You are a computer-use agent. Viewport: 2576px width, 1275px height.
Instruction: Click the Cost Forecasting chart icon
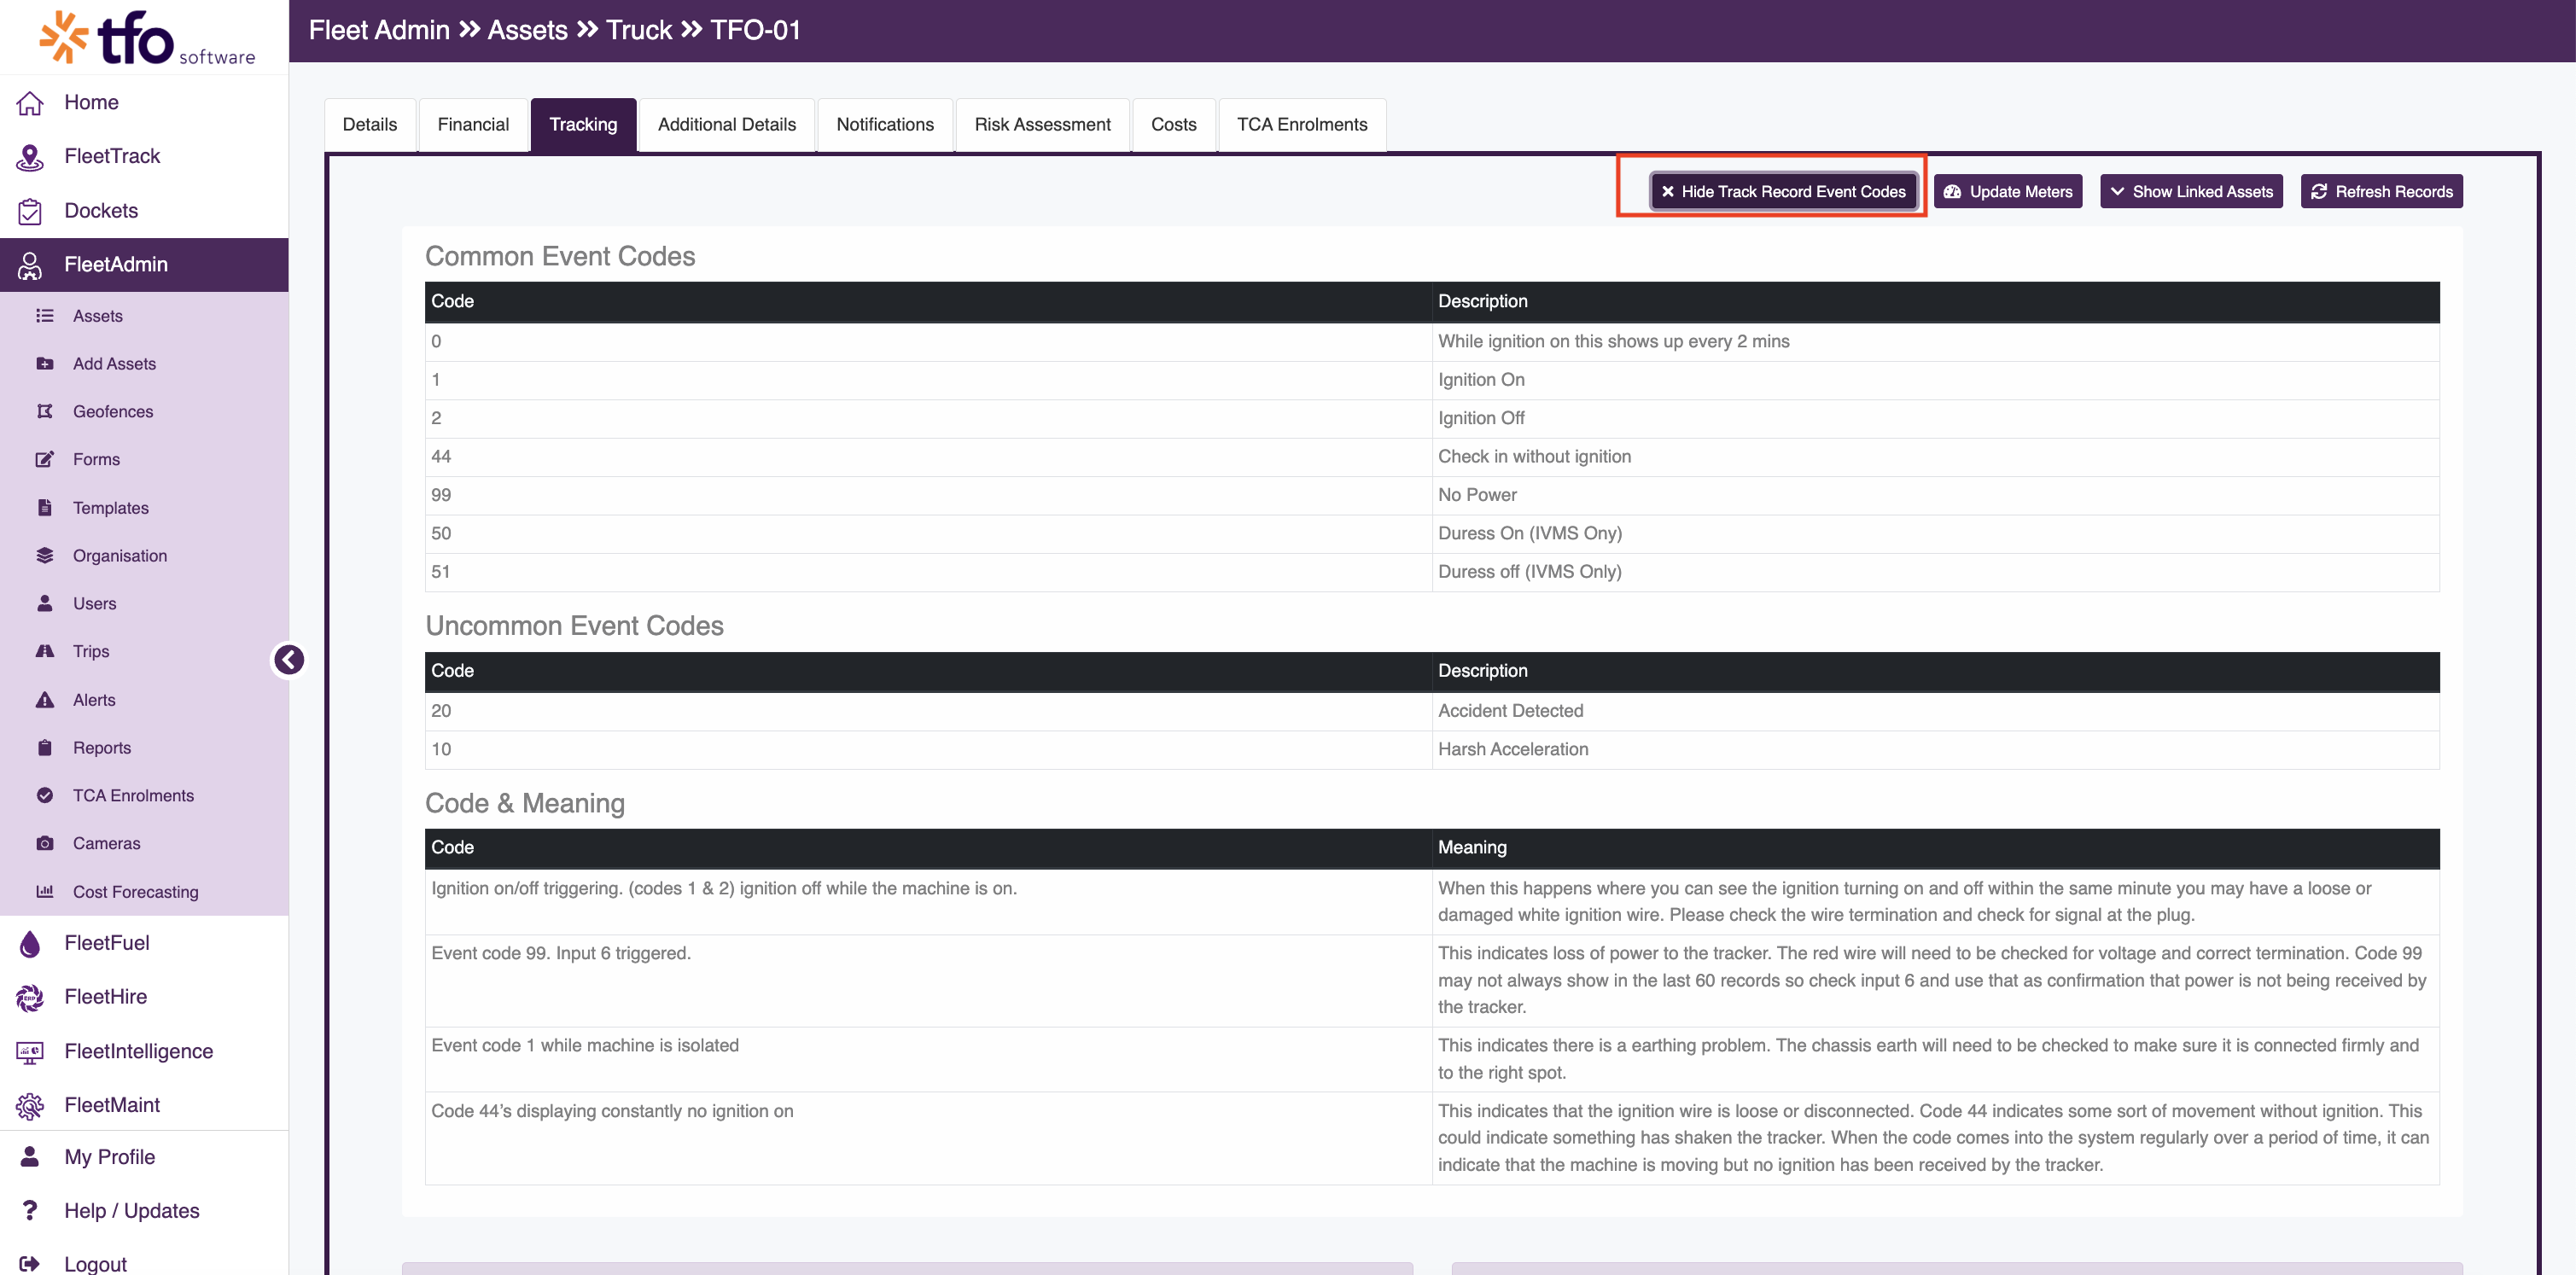(x=45, y=891)
